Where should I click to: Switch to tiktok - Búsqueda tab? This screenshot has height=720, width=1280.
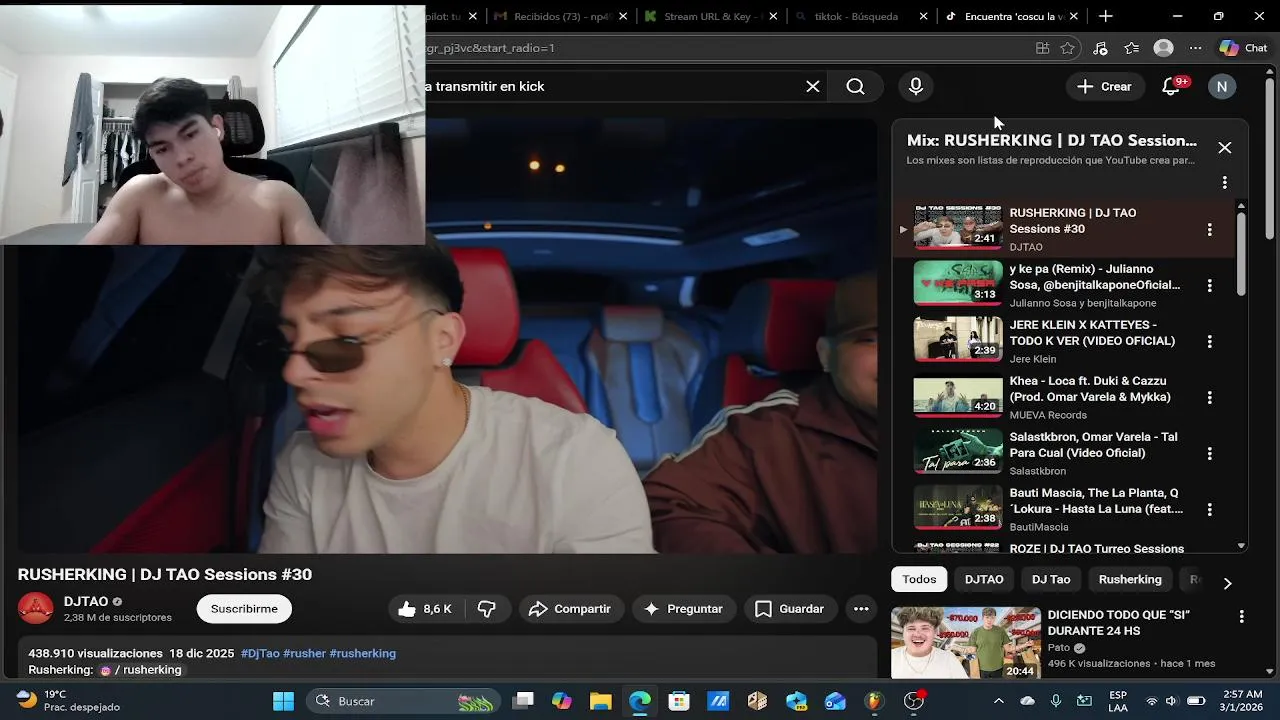(860, 16)
